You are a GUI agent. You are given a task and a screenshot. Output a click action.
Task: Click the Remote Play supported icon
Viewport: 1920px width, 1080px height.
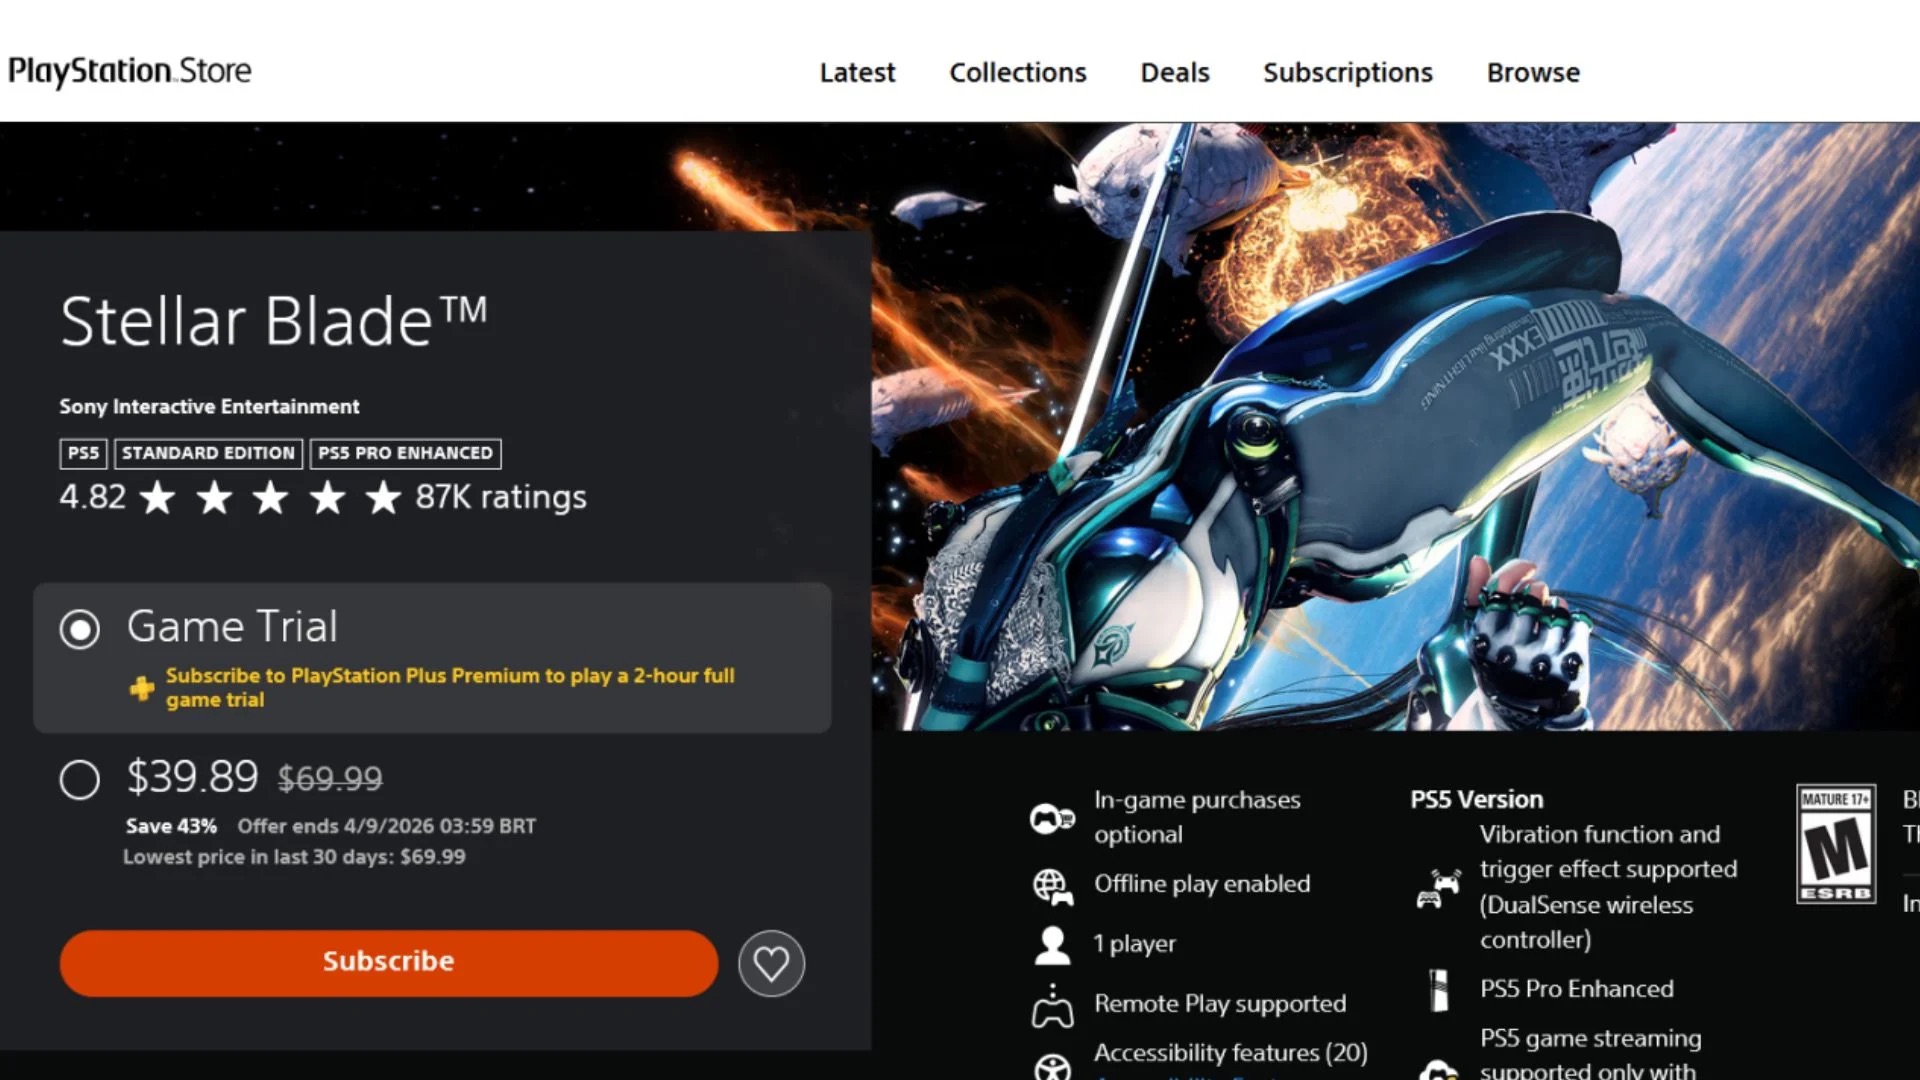[1052, 1006]
